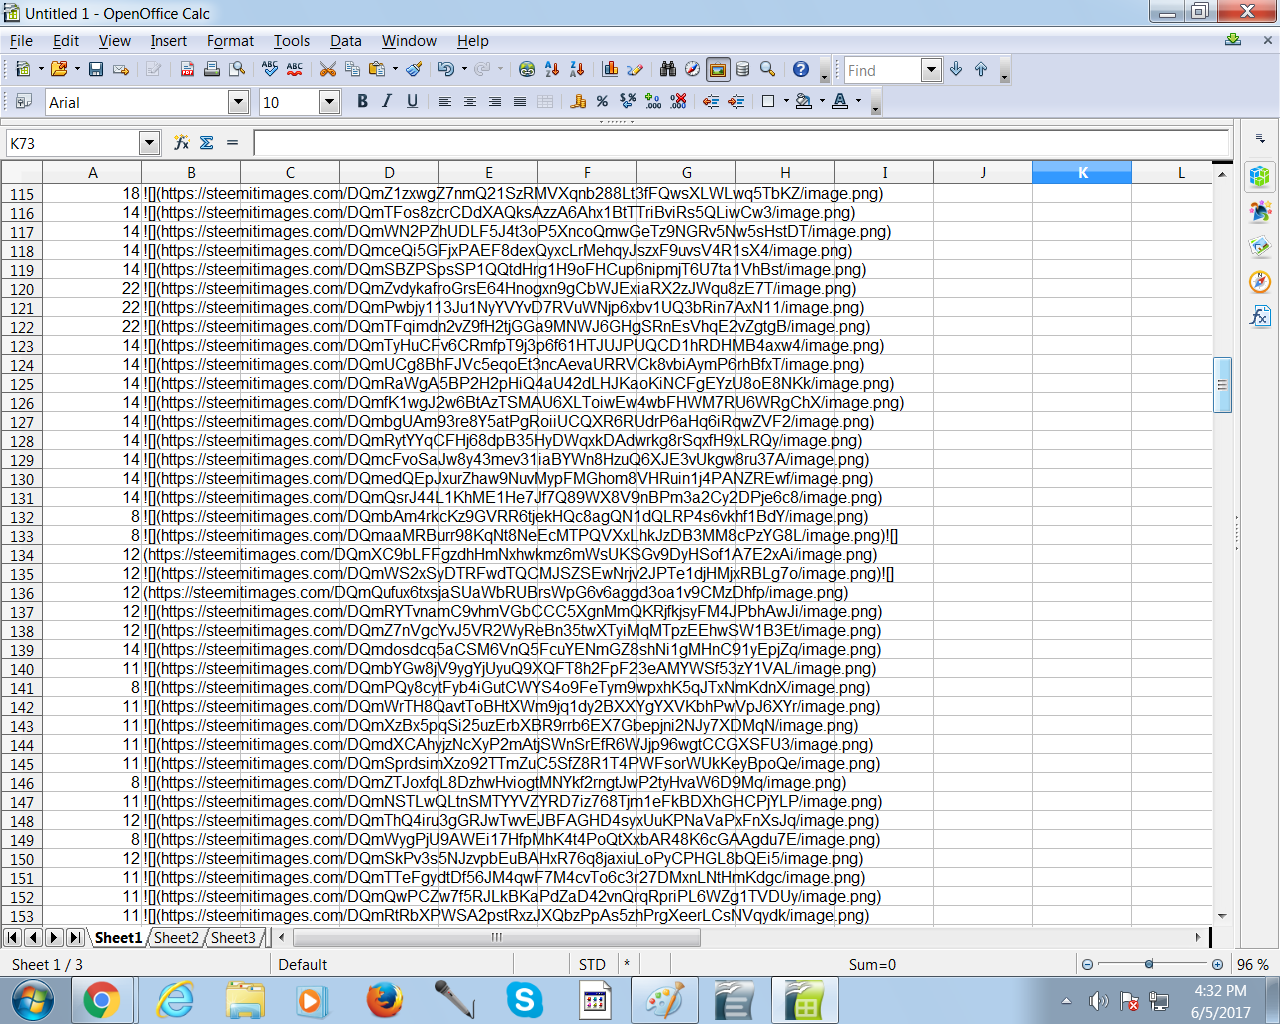The height and width of the screenshot is (1024, 1280).
Task: Add a decimal place
Action: click(653, 101)
